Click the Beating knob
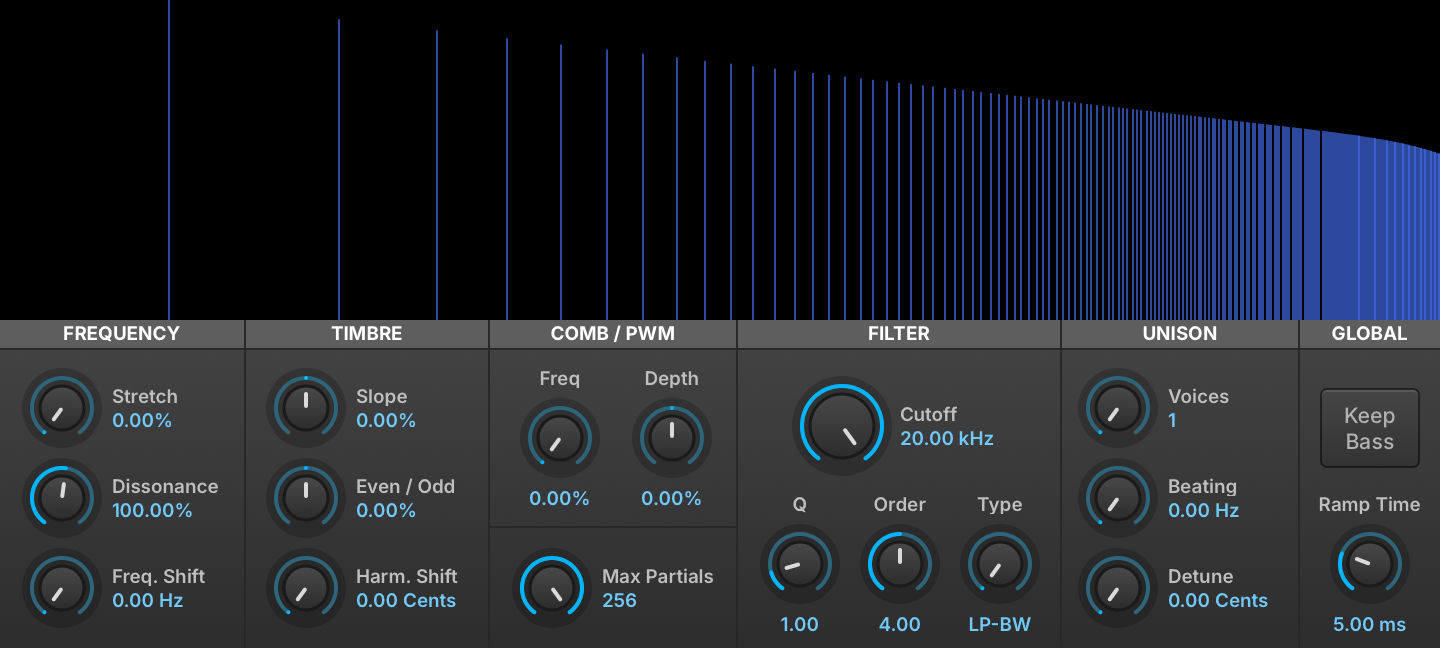Viewport: 1440px width, 648px height. coord(1118,498)
